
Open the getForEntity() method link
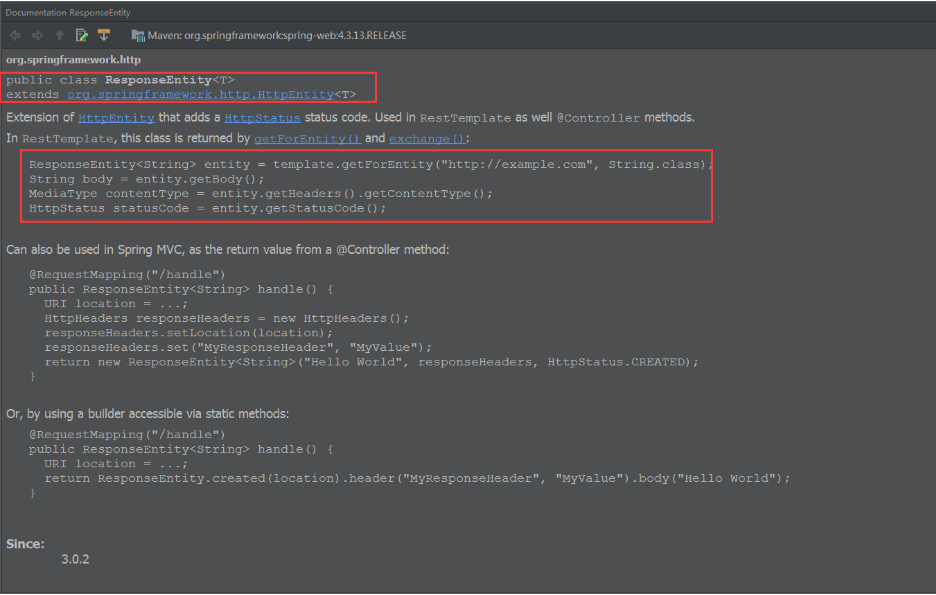[307, 138]
